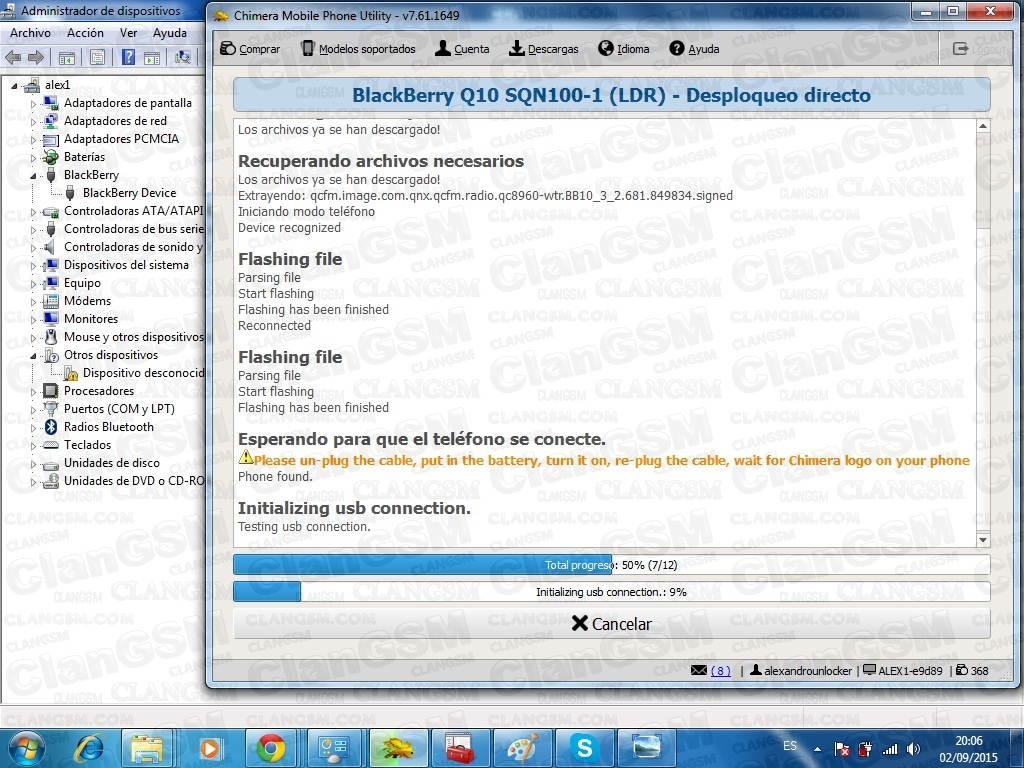1024x768 pixels.
Task: Collapse Otros dispositivos node
Action: [33, 355]
